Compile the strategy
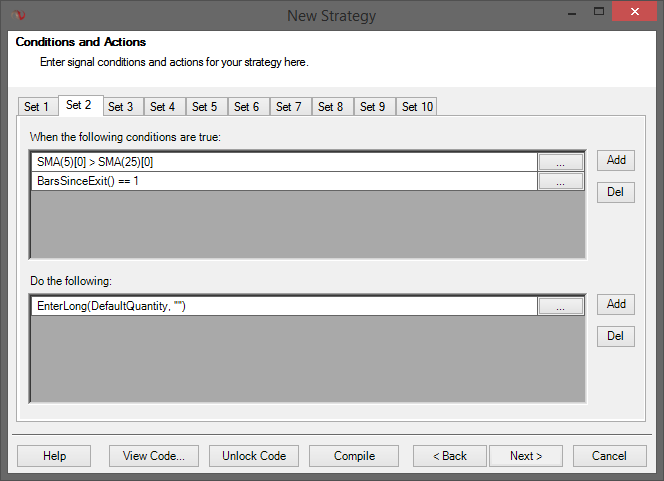664x481 pixels. (354, 456)
